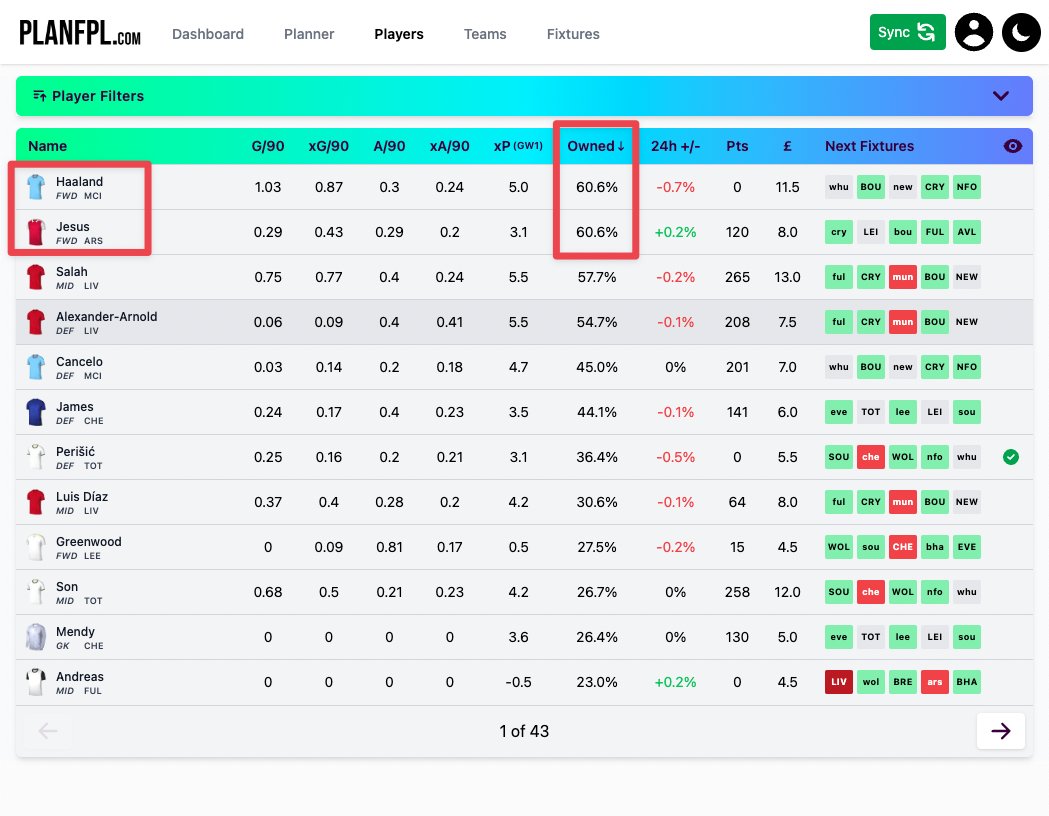Click Andreas's +0.2% change value
Screen dimensions: 1049x816
click(x=676, y=682)
